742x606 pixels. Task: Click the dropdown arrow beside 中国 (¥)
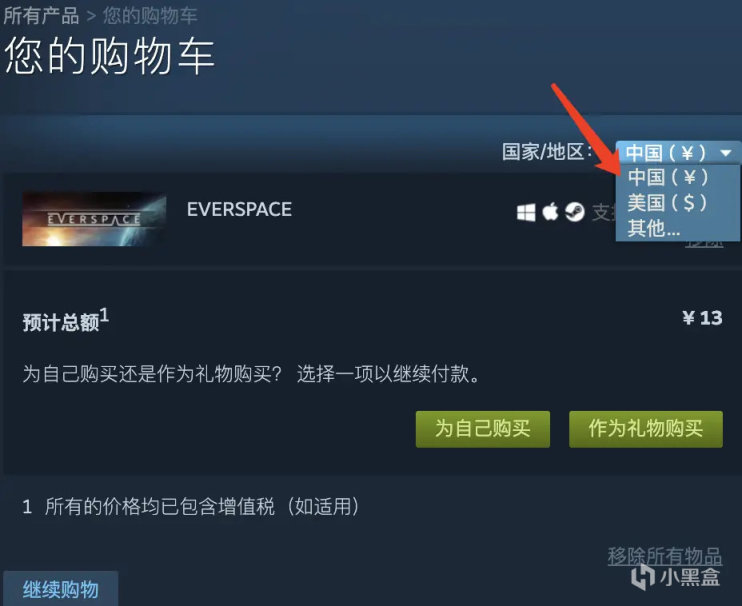725,153
